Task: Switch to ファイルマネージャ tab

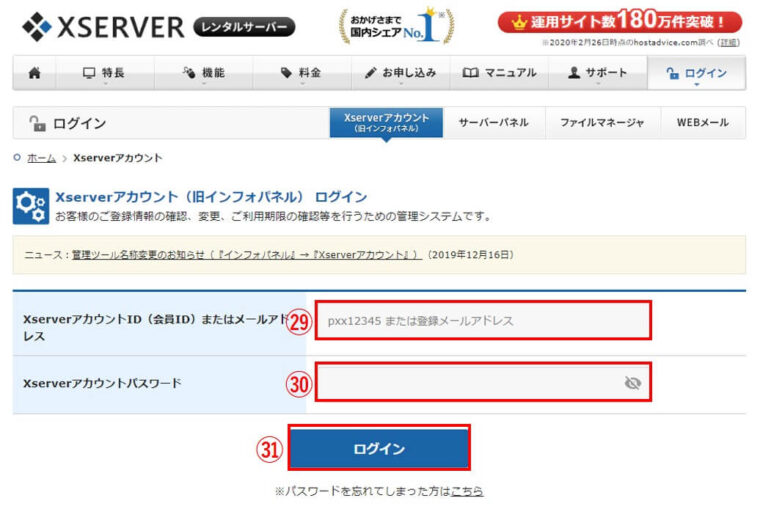Action: pos(602,123)
